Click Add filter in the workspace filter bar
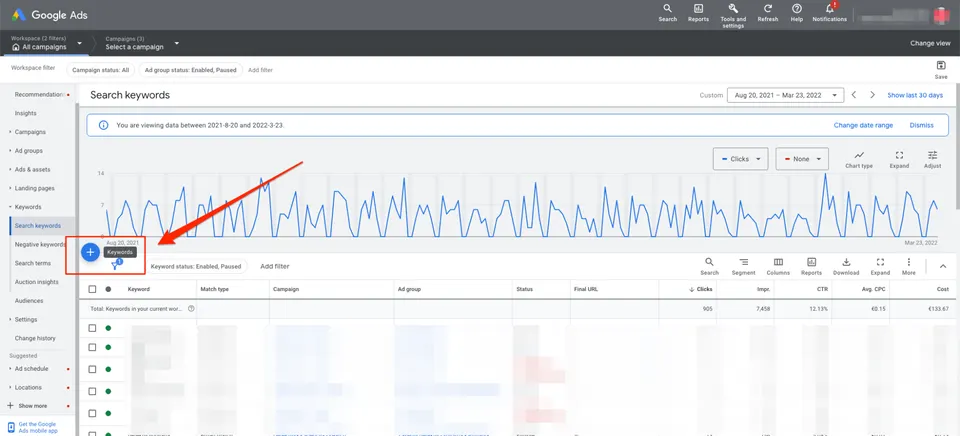This screenshot has height=436, width=960. [260, 70]
